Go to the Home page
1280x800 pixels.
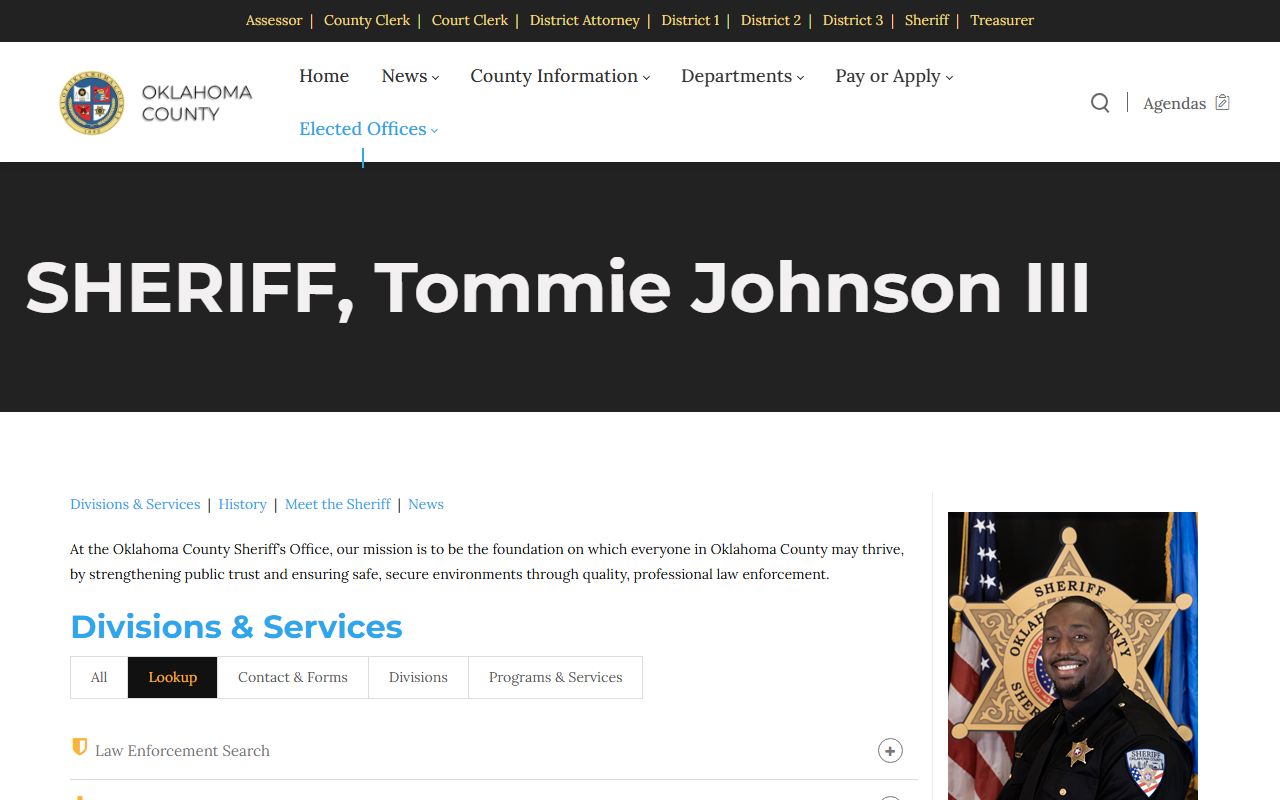(324, 76)
